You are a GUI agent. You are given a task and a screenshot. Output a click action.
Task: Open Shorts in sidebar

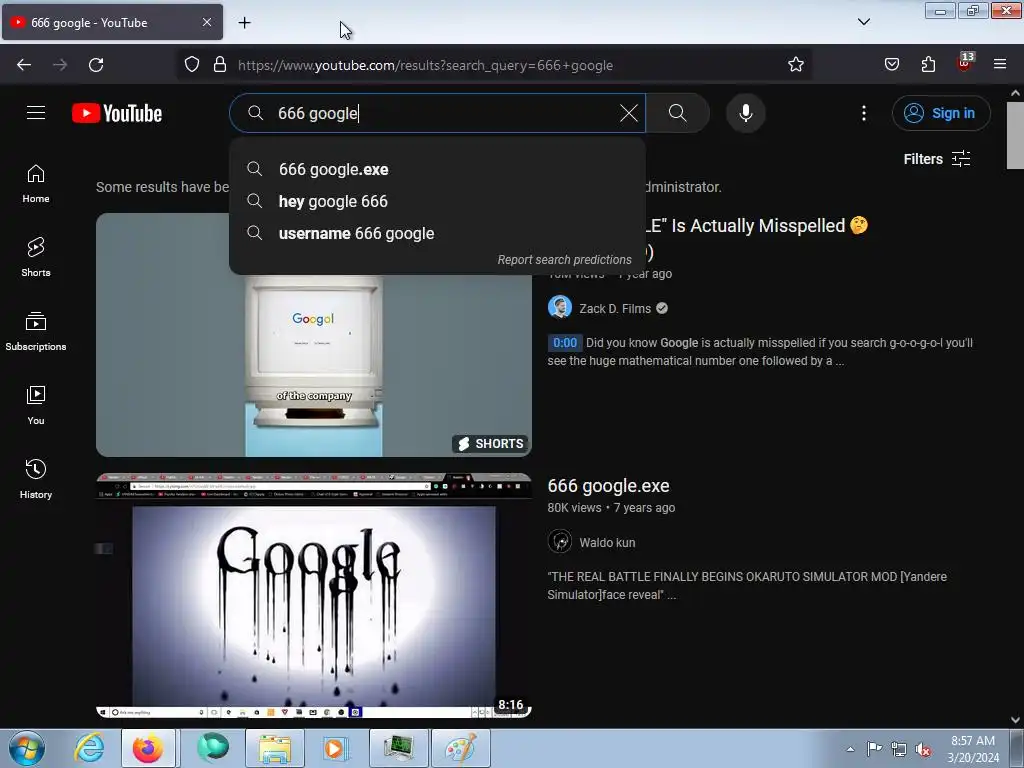[x=36, y=257]
